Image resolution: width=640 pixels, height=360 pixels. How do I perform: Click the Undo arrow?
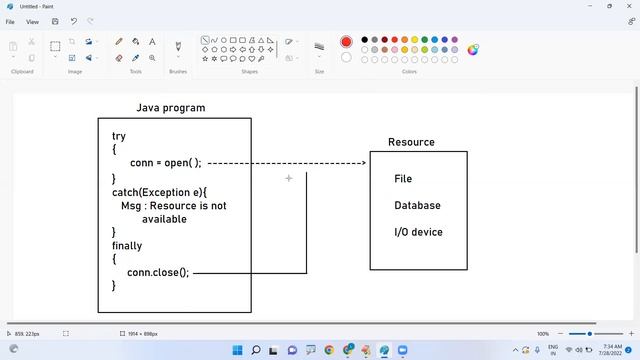[x=73, y=21]
